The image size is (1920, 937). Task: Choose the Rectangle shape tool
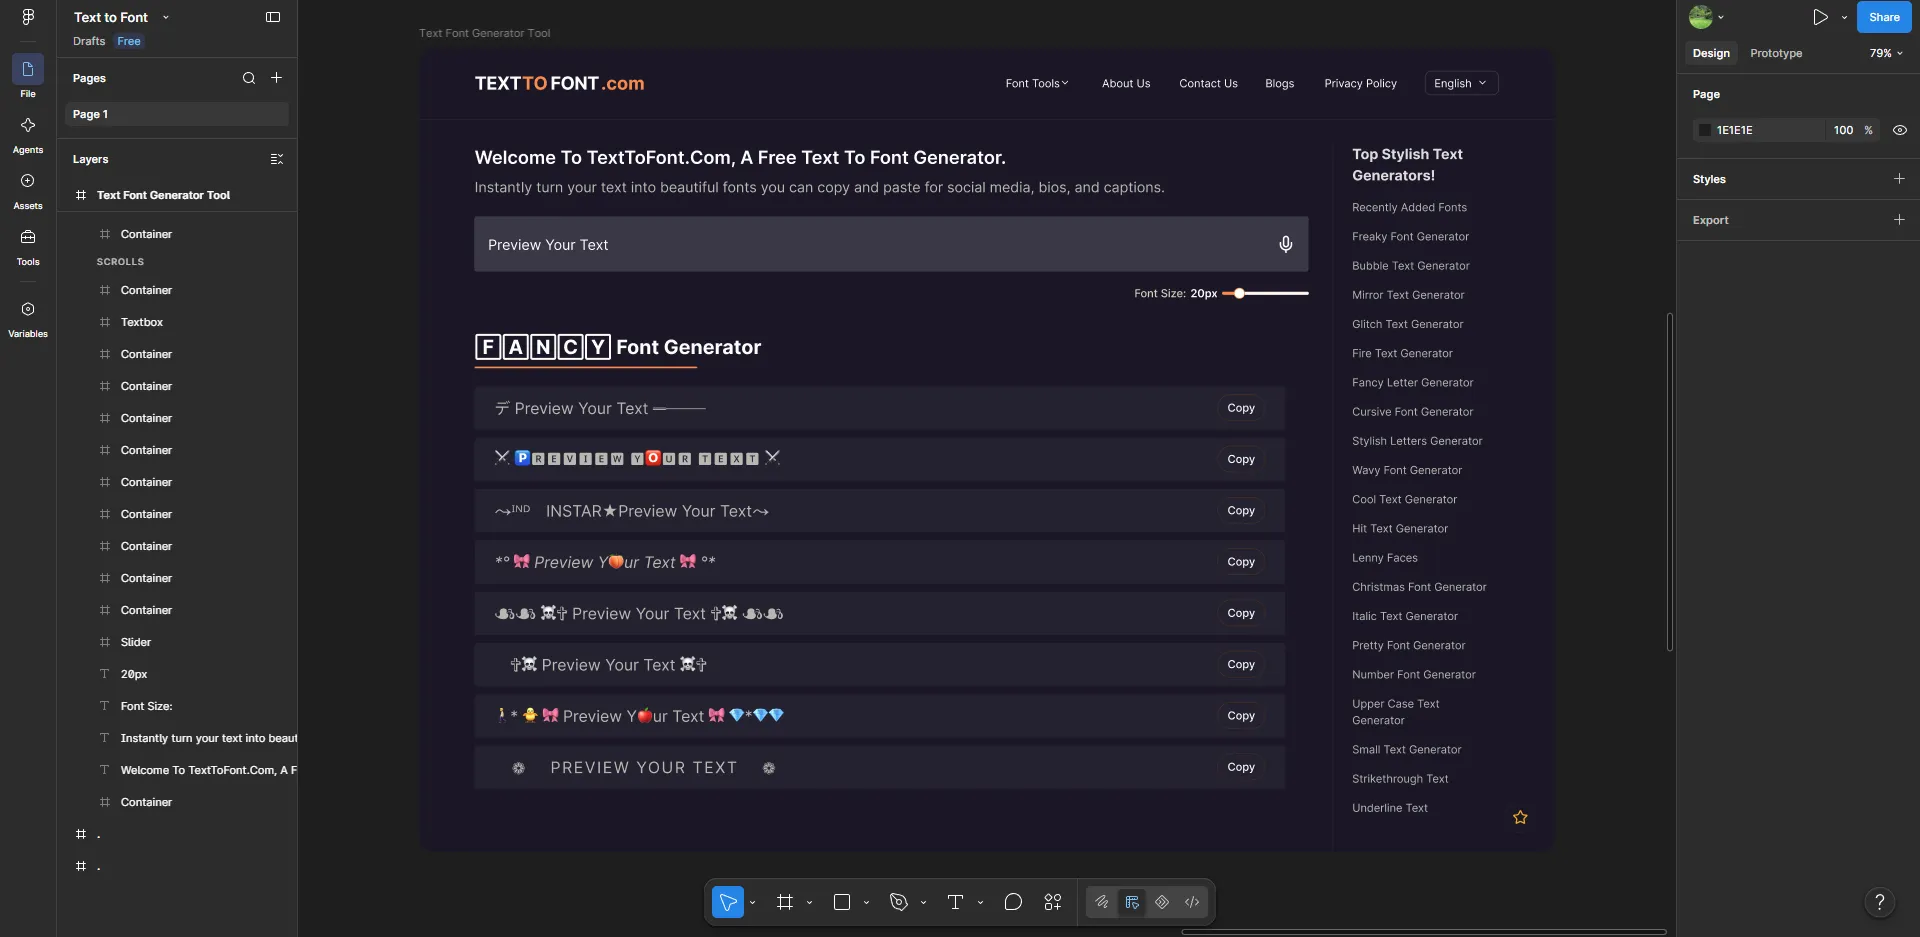[842, 902]
